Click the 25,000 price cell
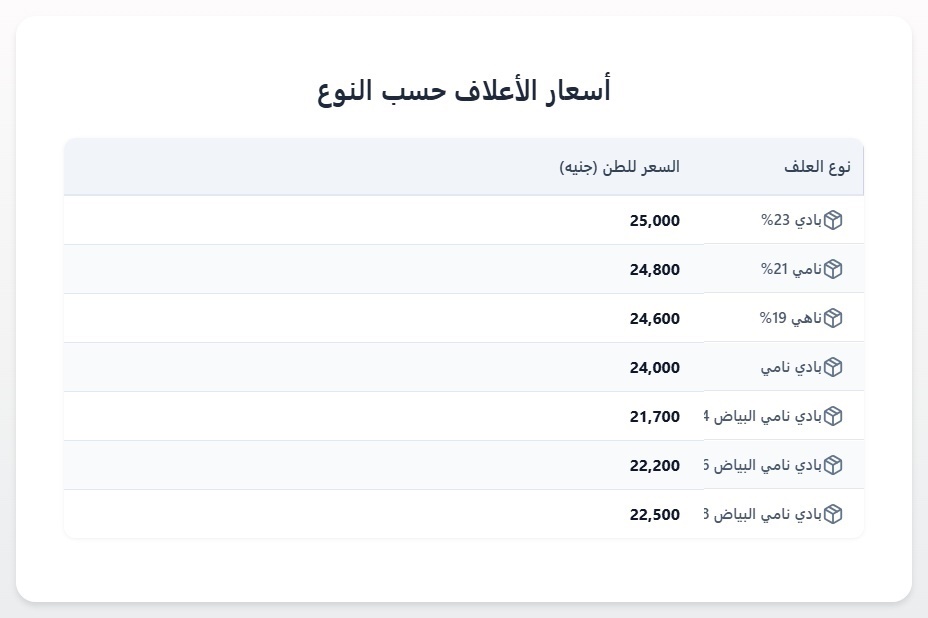Image resolution: width=928 pixels, height=618 pixels. (654, 220)
